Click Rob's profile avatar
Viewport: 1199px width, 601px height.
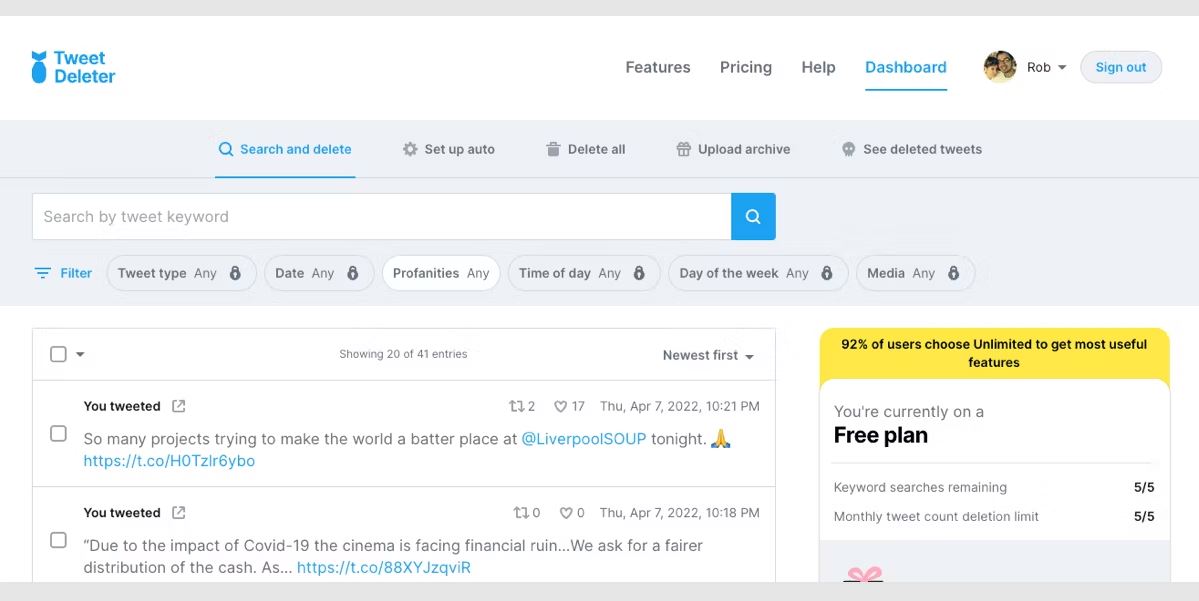point(1000,67)
